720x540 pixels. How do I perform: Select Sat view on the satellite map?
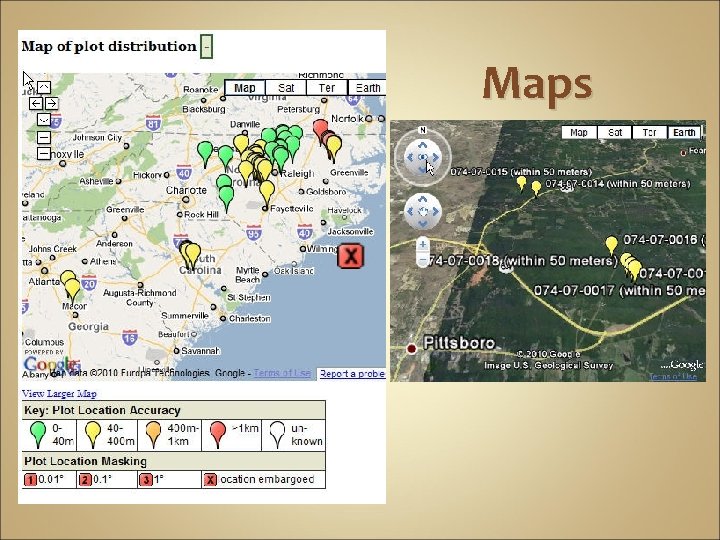click(x=614, y=133)
